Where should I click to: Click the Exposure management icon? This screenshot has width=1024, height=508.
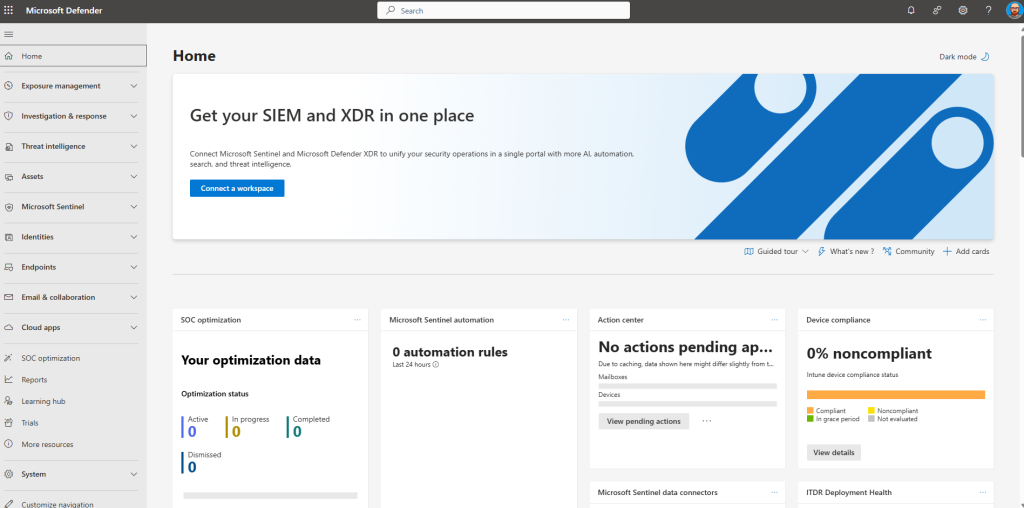coord(8,86)
